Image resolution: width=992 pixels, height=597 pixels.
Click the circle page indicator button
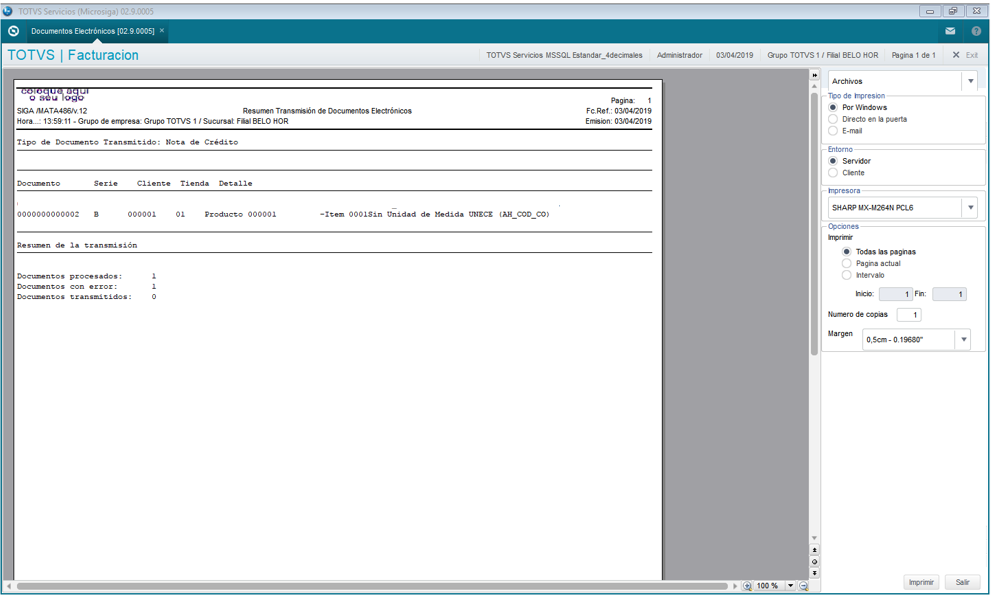click(815, 562)
